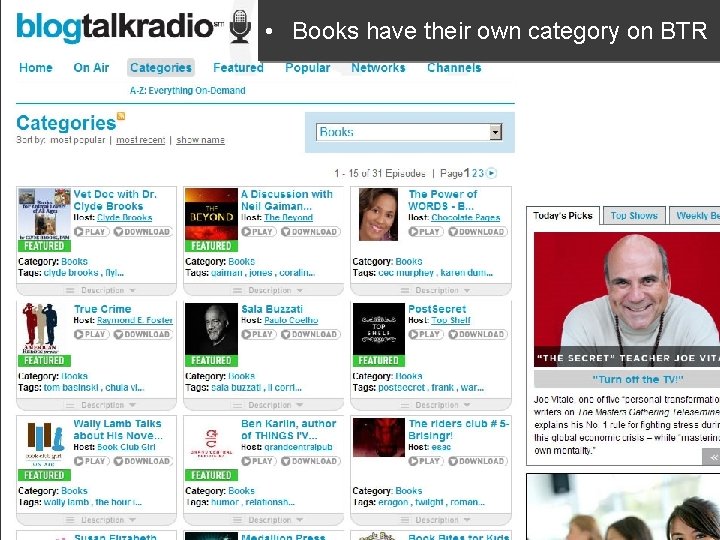720x540 pixels.
Task: Download the True Crime episode
Action: click(143, 334)
